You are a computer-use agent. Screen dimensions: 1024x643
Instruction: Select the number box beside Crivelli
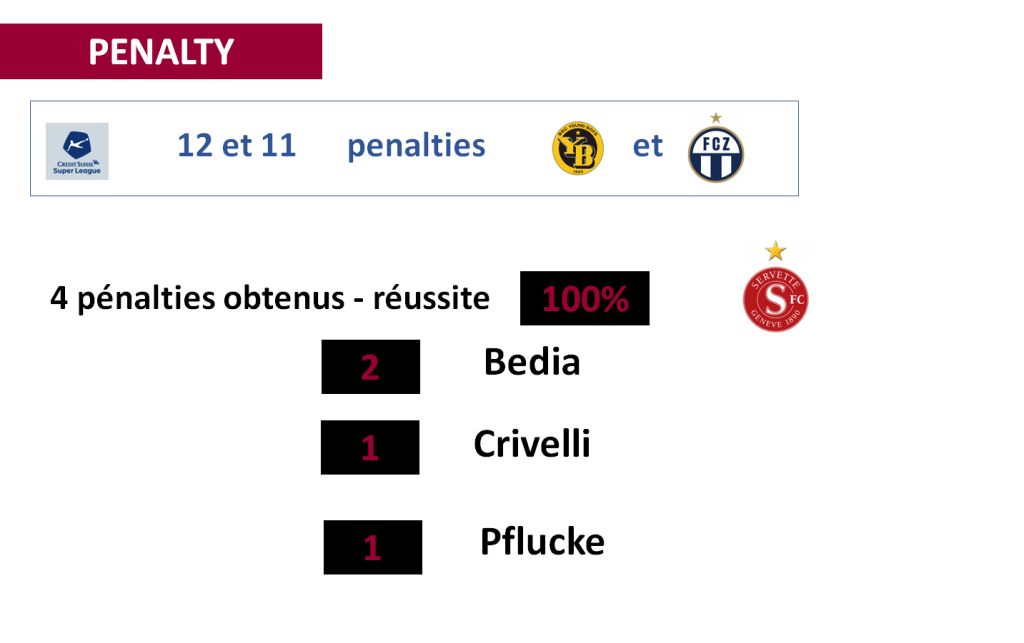click(370, 447)
